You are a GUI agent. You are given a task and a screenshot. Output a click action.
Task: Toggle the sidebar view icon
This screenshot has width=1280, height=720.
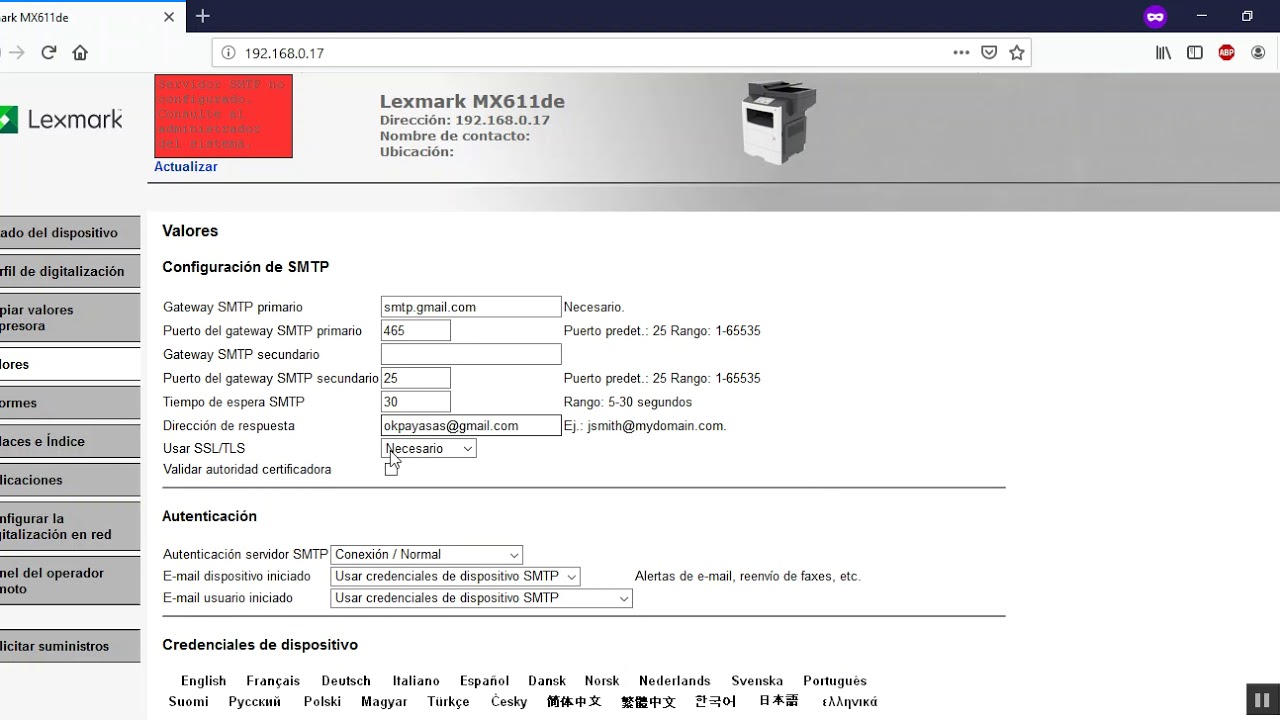(x=1195, y=53)
